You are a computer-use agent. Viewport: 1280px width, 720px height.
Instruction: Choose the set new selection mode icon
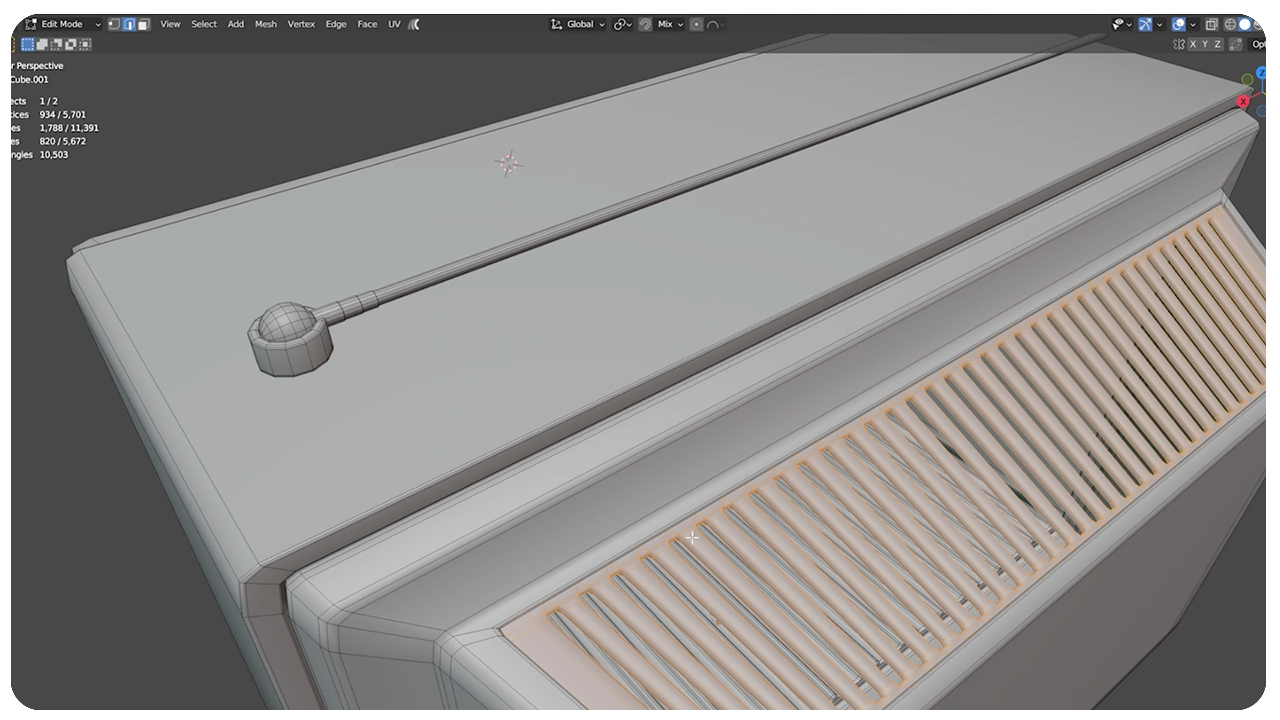28,44
